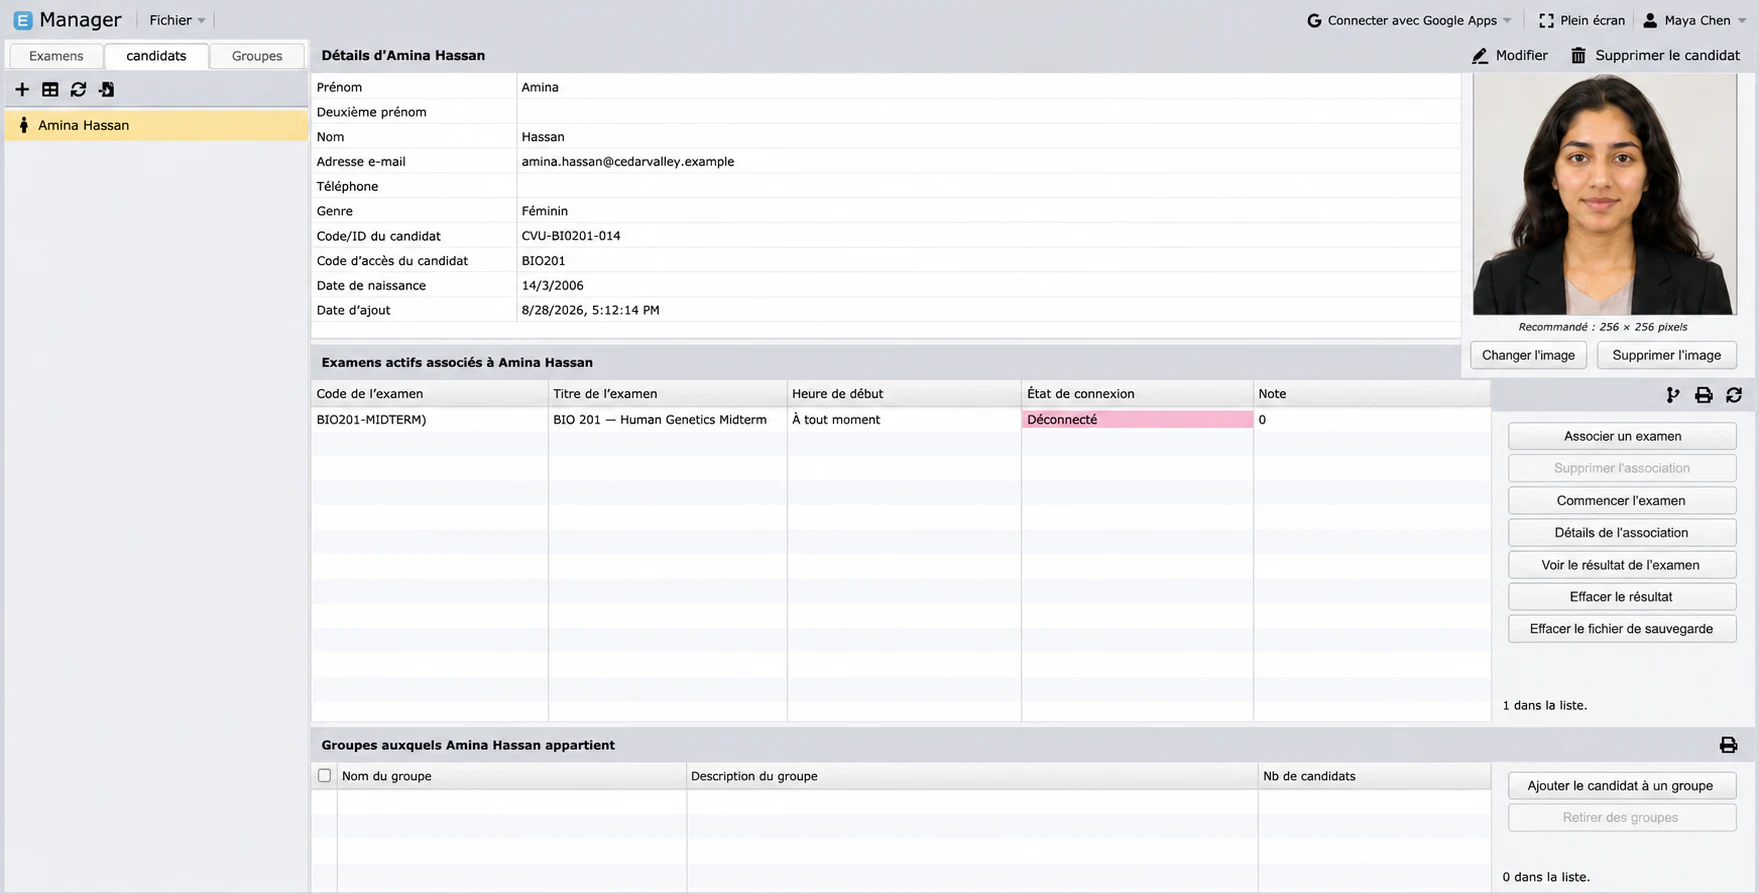This screenshot has width=1759, height=894.
Task: Click the Déconnecté status cell
Action: pos(1137,420)
